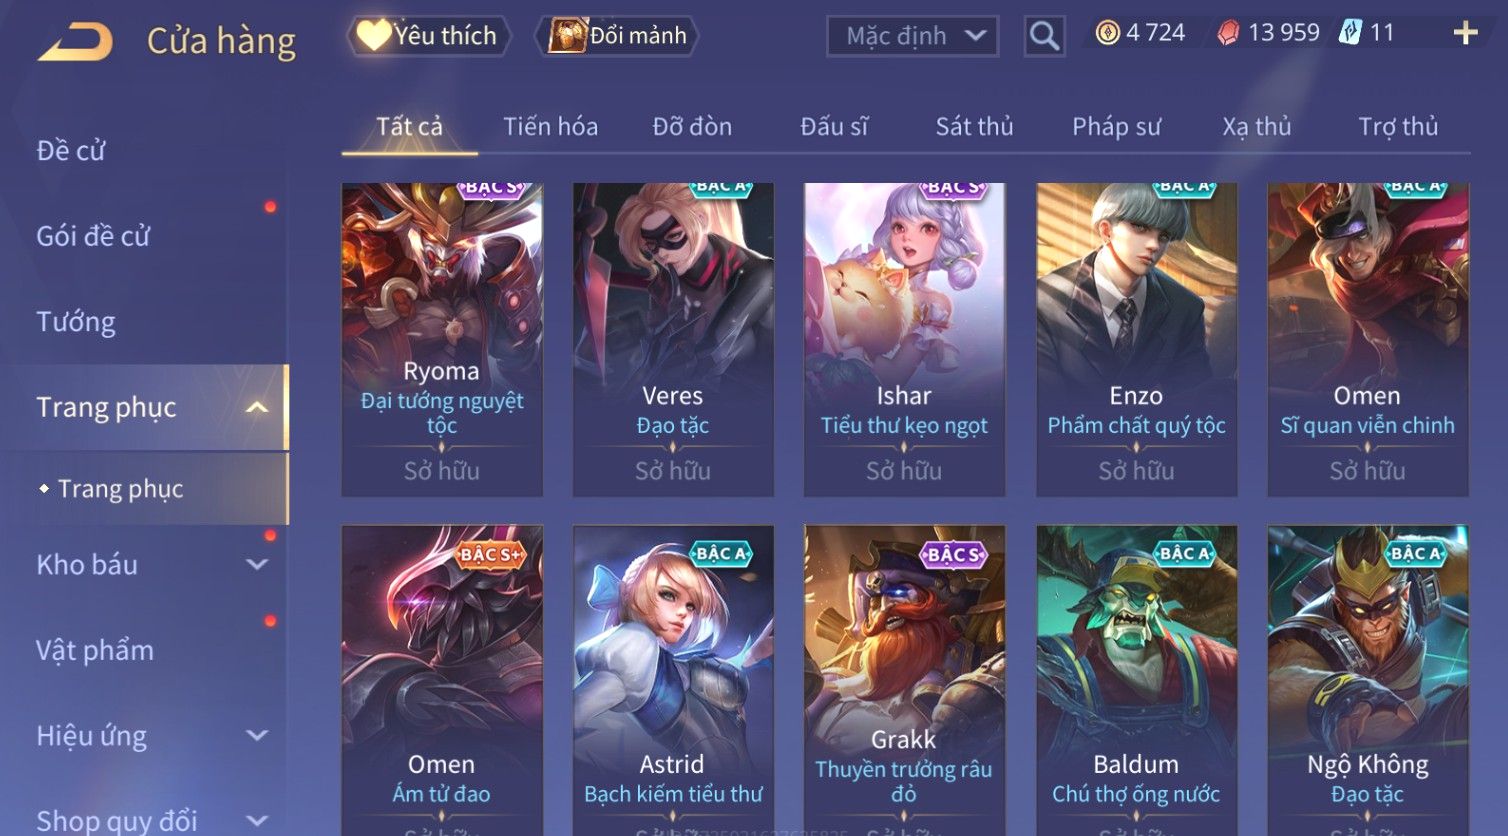The height and width of the screenshot is (836, 1508).
Task: Add currency with the plus icon
Action: point(1465,33)
